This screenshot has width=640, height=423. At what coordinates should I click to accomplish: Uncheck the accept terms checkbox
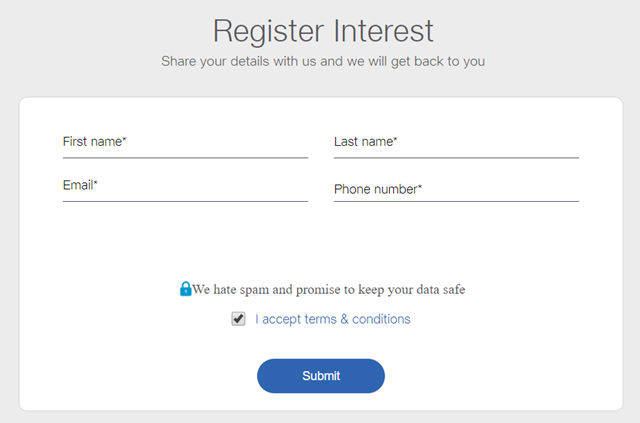click(238, 318)
